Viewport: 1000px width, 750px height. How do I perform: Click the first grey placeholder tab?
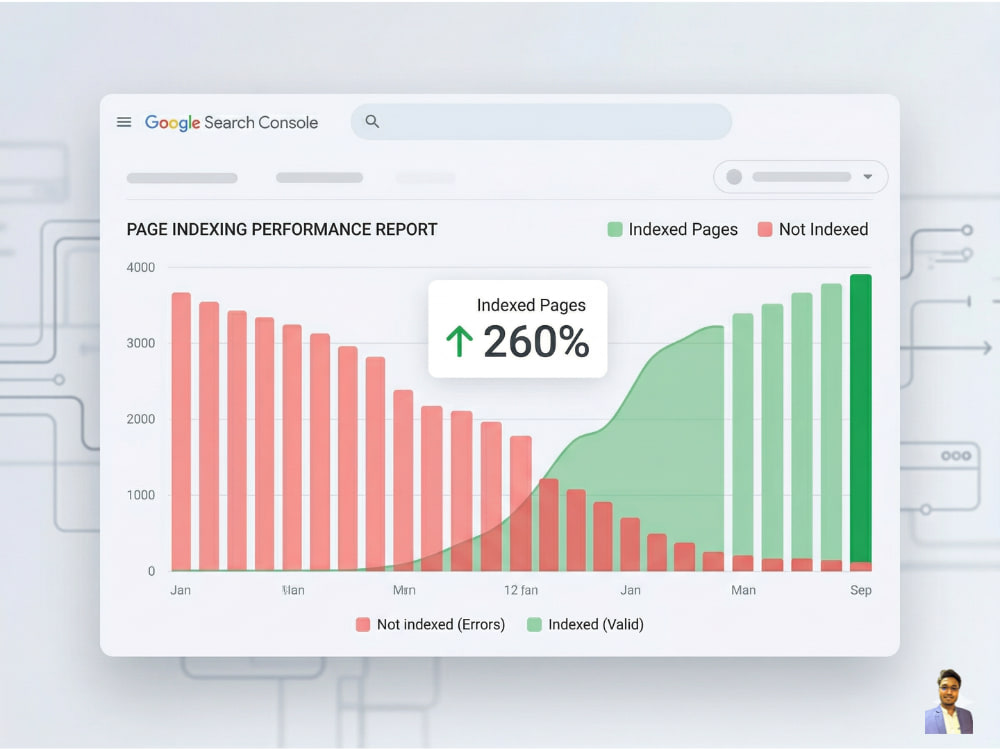182,178
